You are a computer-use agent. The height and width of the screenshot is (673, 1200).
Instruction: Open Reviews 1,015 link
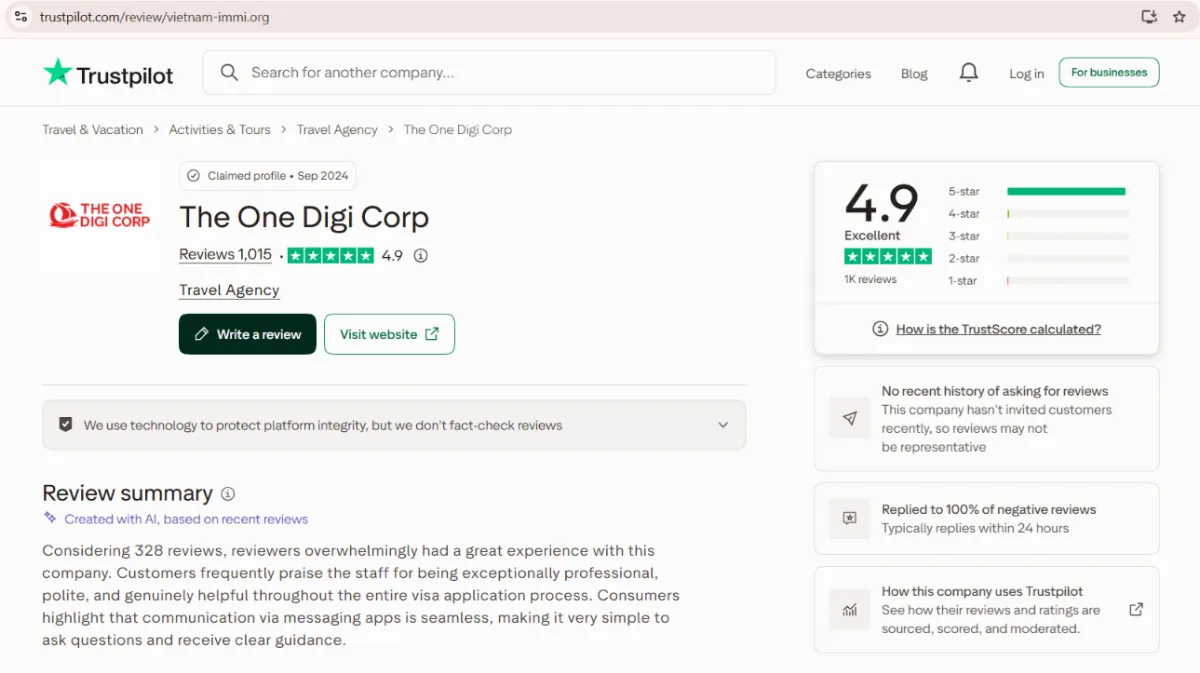225,255
